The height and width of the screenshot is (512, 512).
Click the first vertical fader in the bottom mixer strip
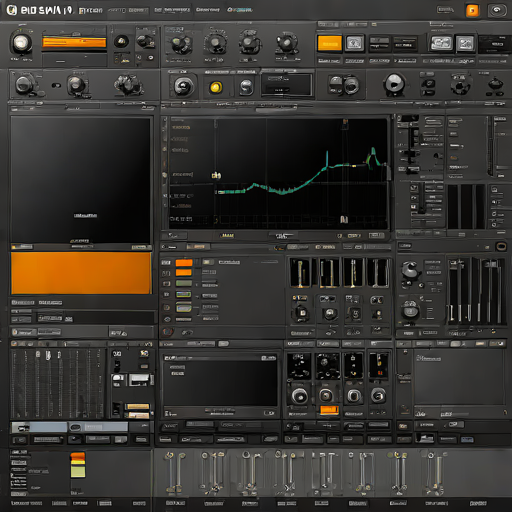point(175,474)
